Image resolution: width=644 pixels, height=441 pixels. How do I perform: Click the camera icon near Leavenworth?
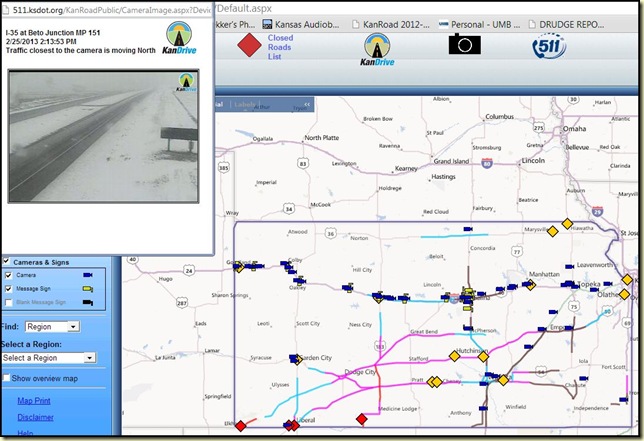click(569, 266)
